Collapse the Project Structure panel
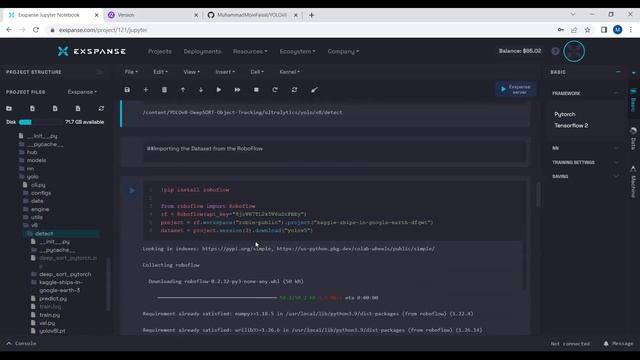This screenshot has height=360, width=640. point(100,72)
